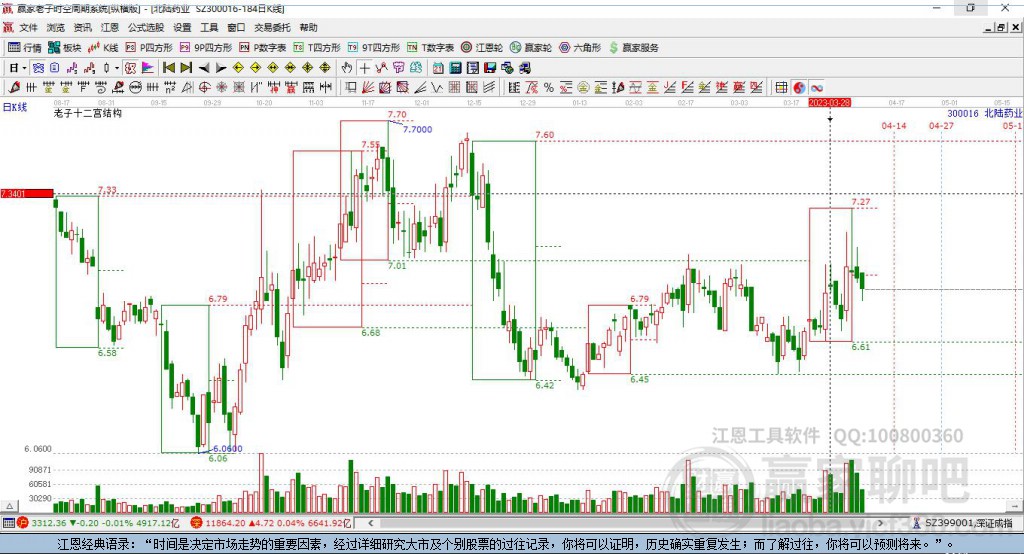Select the red 2023-03-28 date marker
1024x554 pixels.
point(829,102)
